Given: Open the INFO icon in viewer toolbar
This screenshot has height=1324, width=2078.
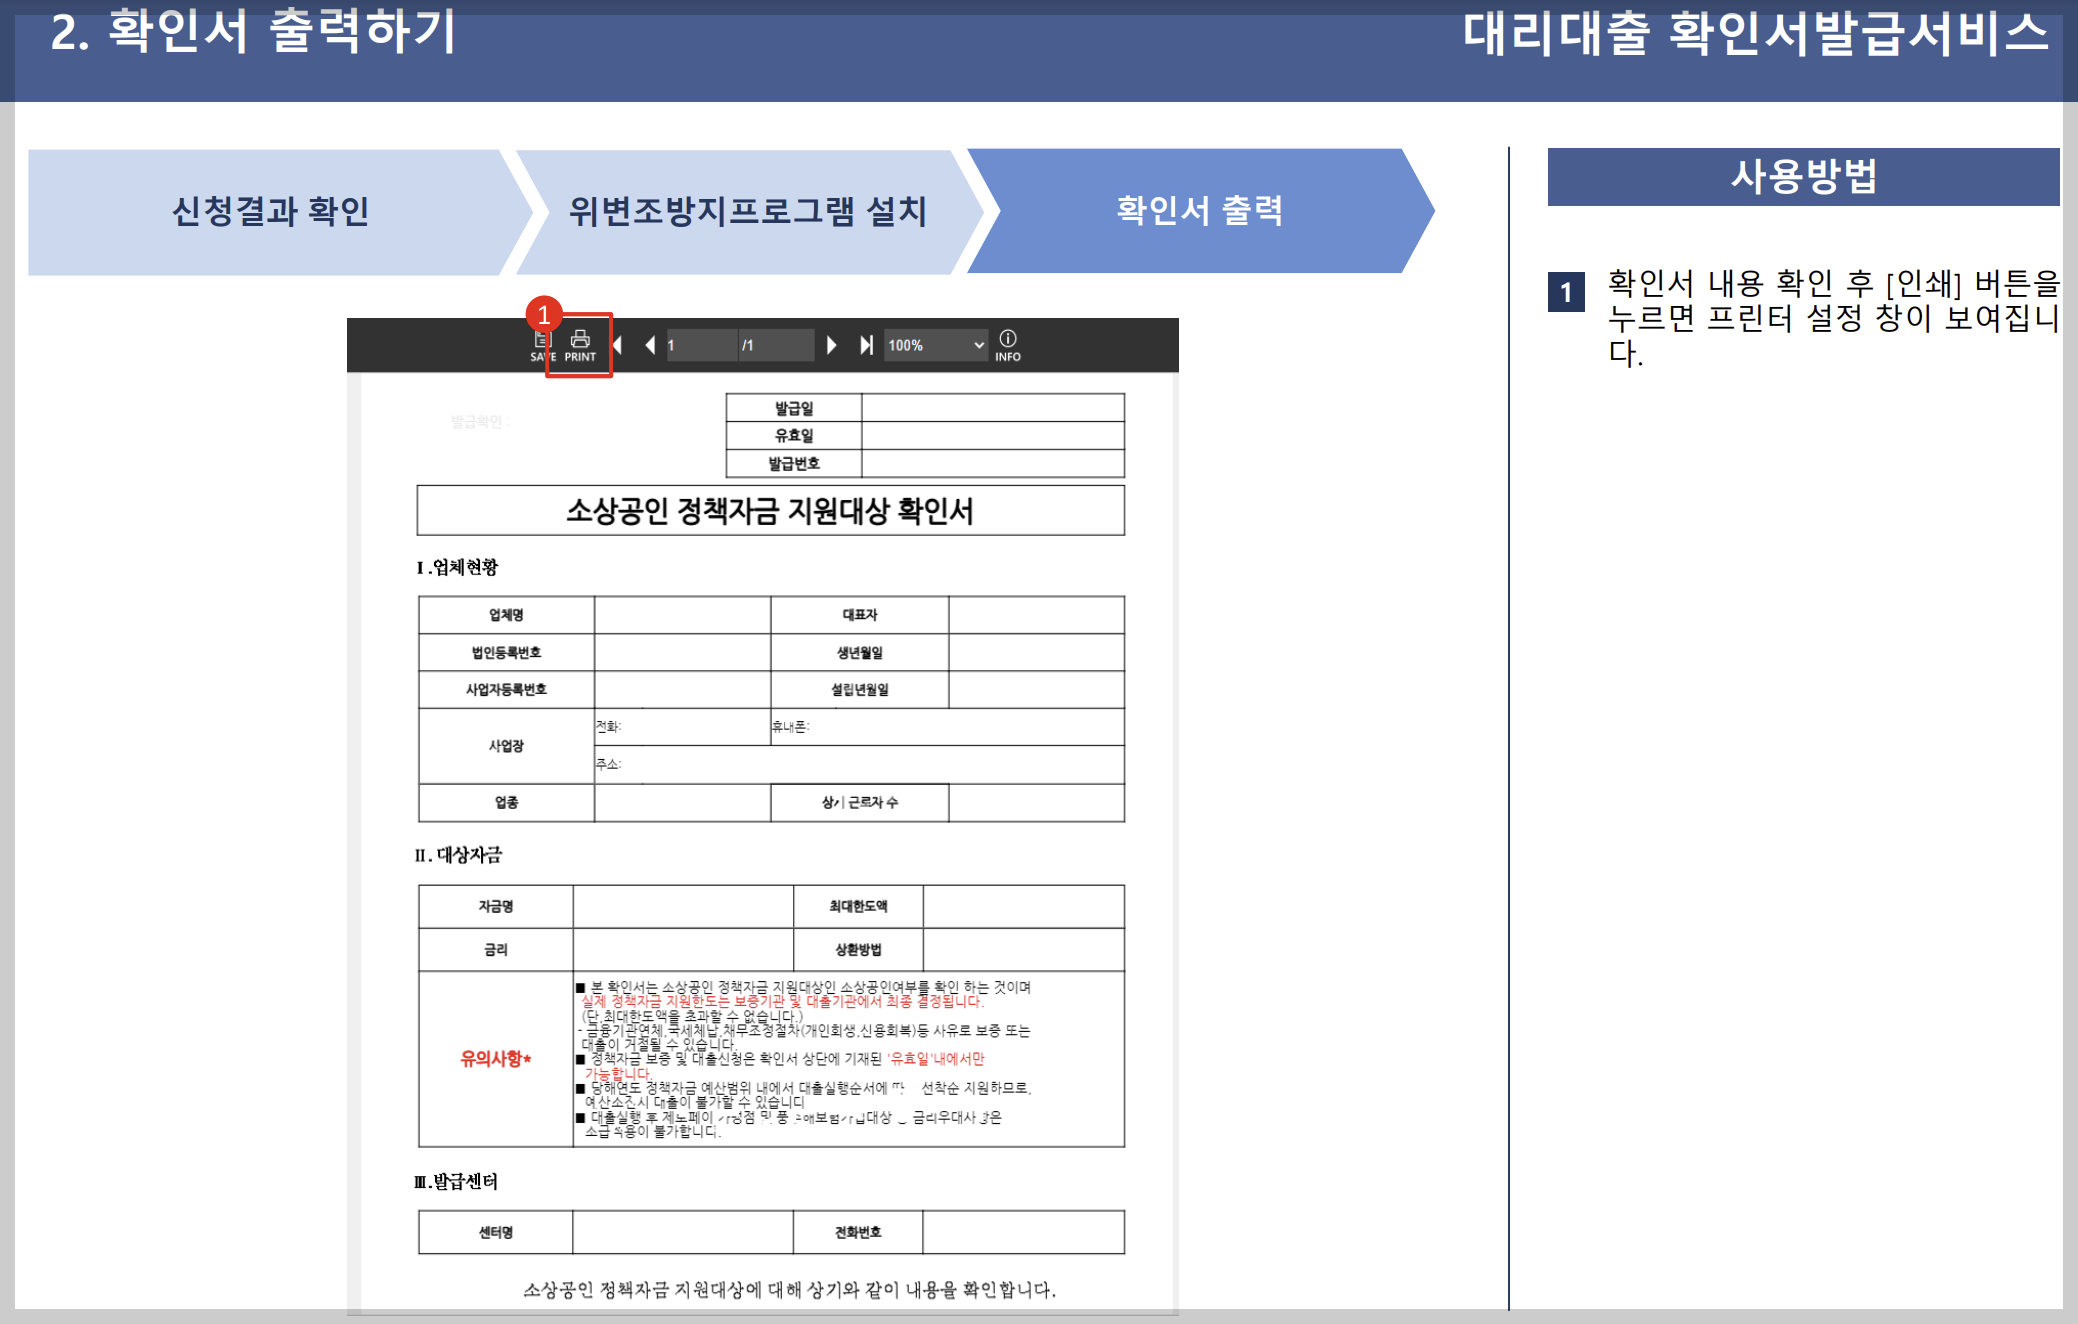Looking at the screenshot, I should point(1007,345).
